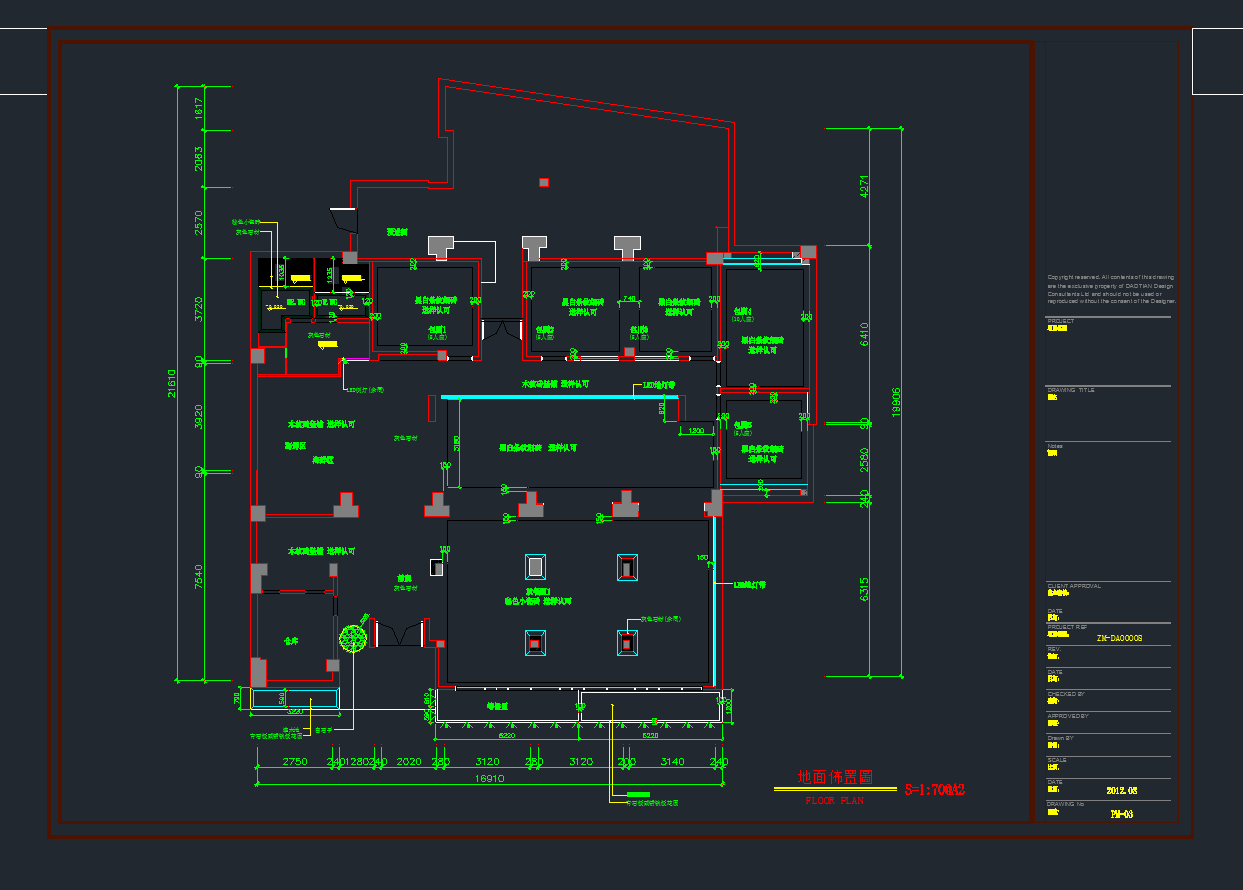Click the DRAWING TITLE field label
Image resolution: width=1243 pixels, height=890 pixels.
point(1070,390)
